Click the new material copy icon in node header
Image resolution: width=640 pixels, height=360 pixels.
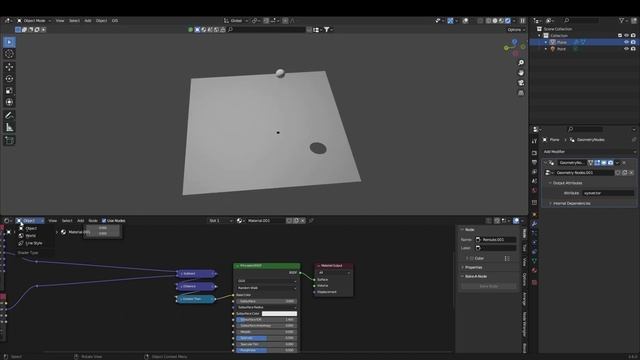296,220
